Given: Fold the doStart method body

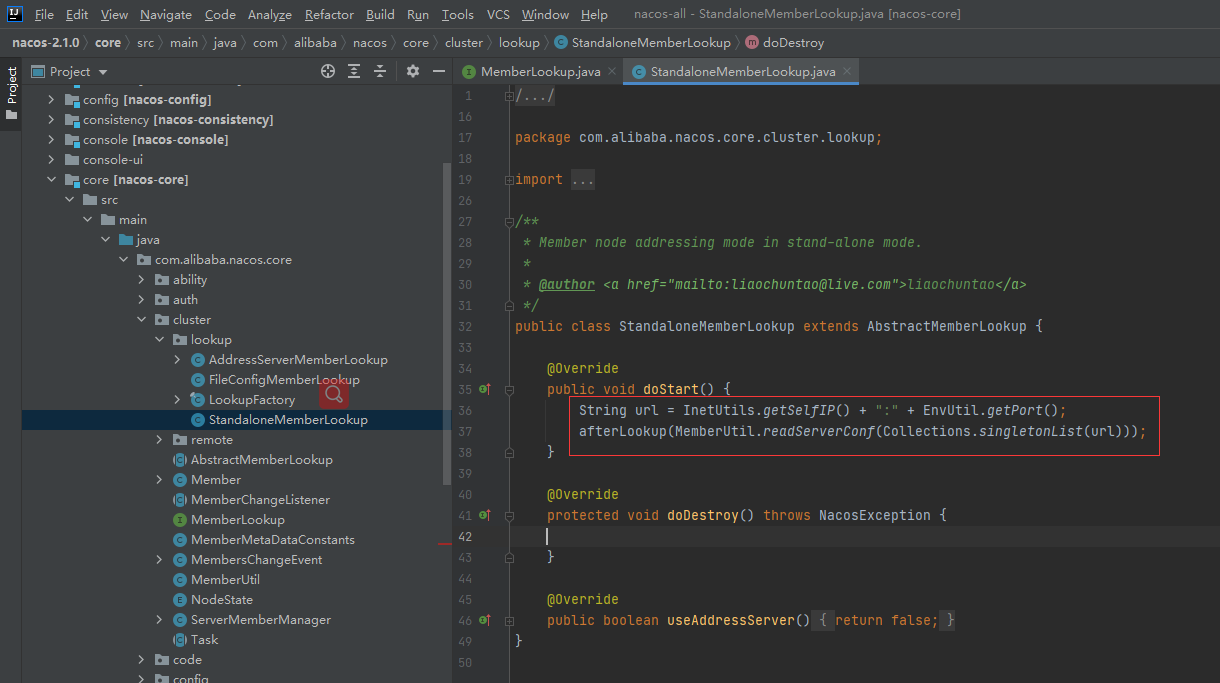Looking at the screenshot, I should [509, 389].
